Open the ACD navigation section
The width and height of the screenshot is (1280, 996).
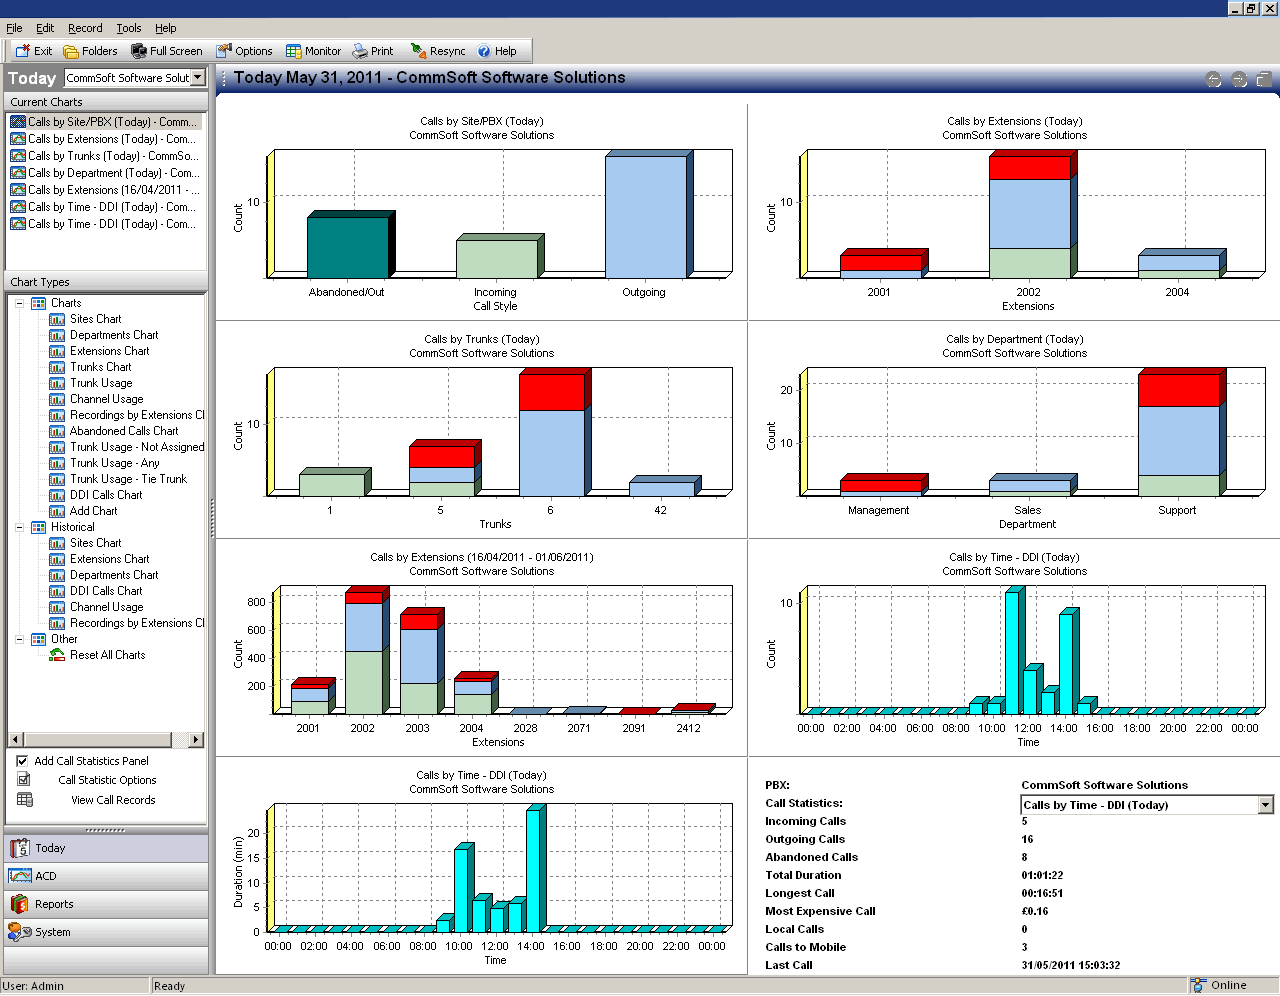[106, 876]
